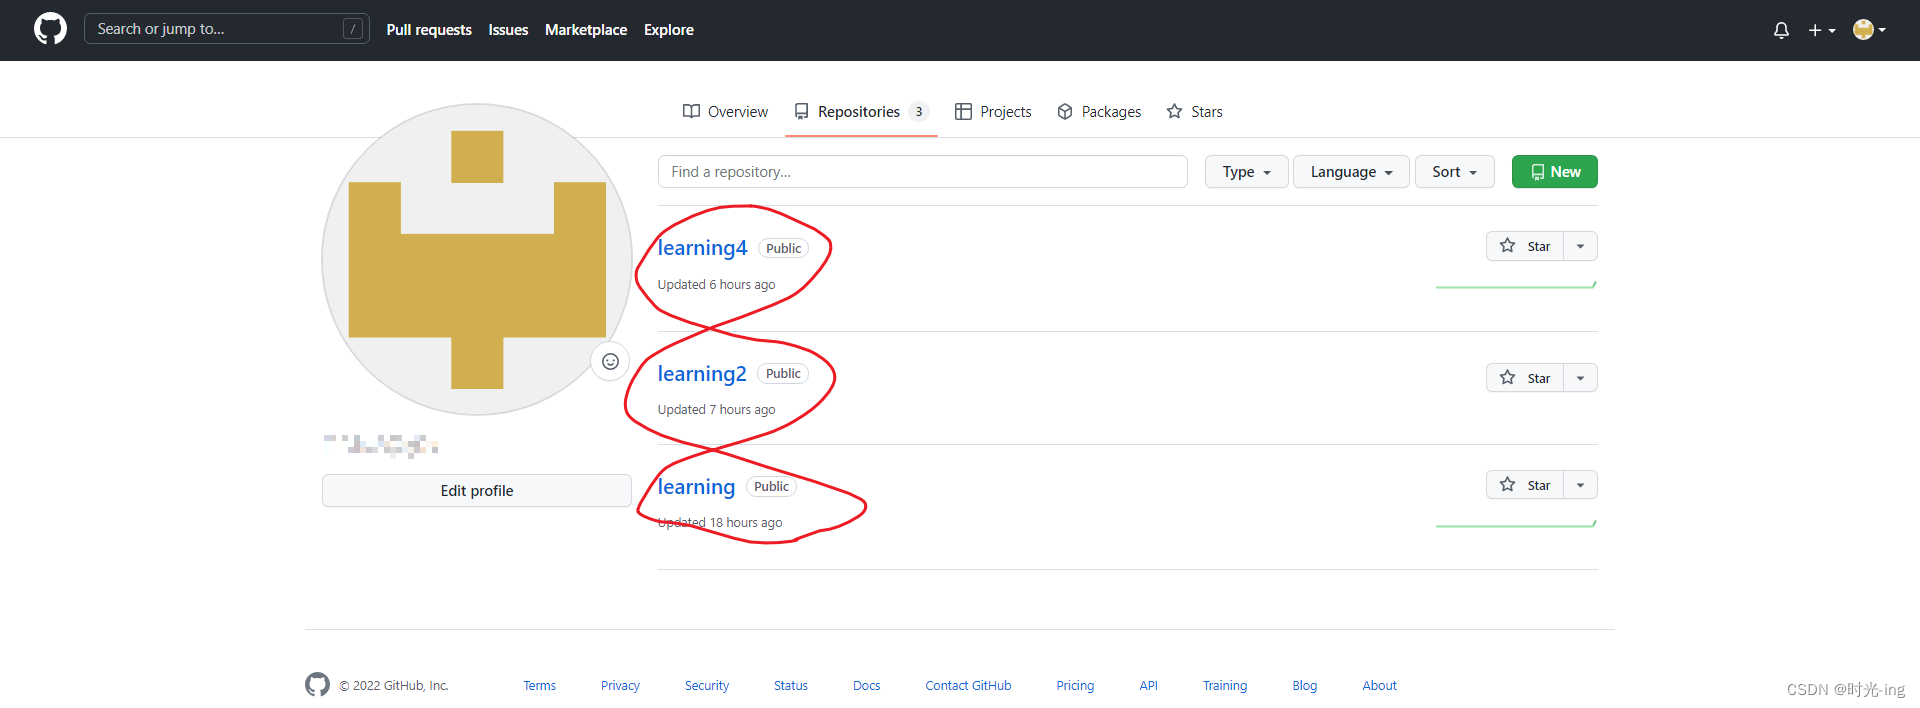Click the green New repository button
1920x708 pixels.
pos(1554,172)
